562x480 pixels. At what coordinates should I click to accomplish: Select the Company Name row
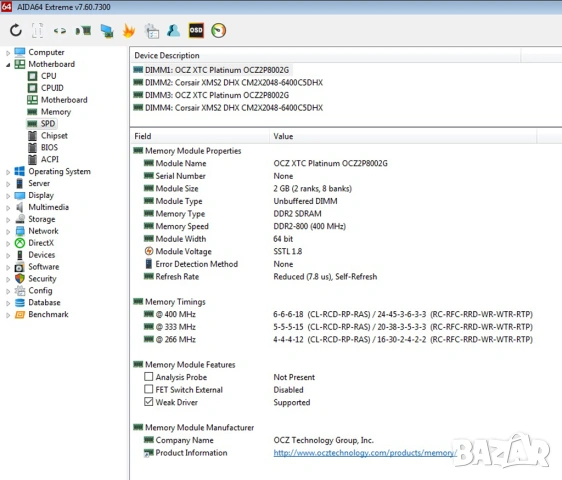coord(333,440)
